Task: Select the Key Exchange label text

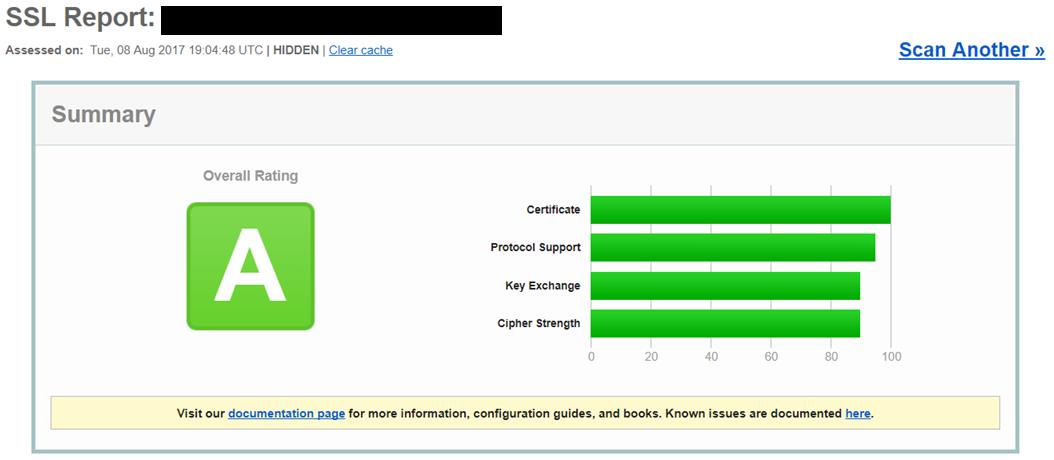Action: click(542, 286)
